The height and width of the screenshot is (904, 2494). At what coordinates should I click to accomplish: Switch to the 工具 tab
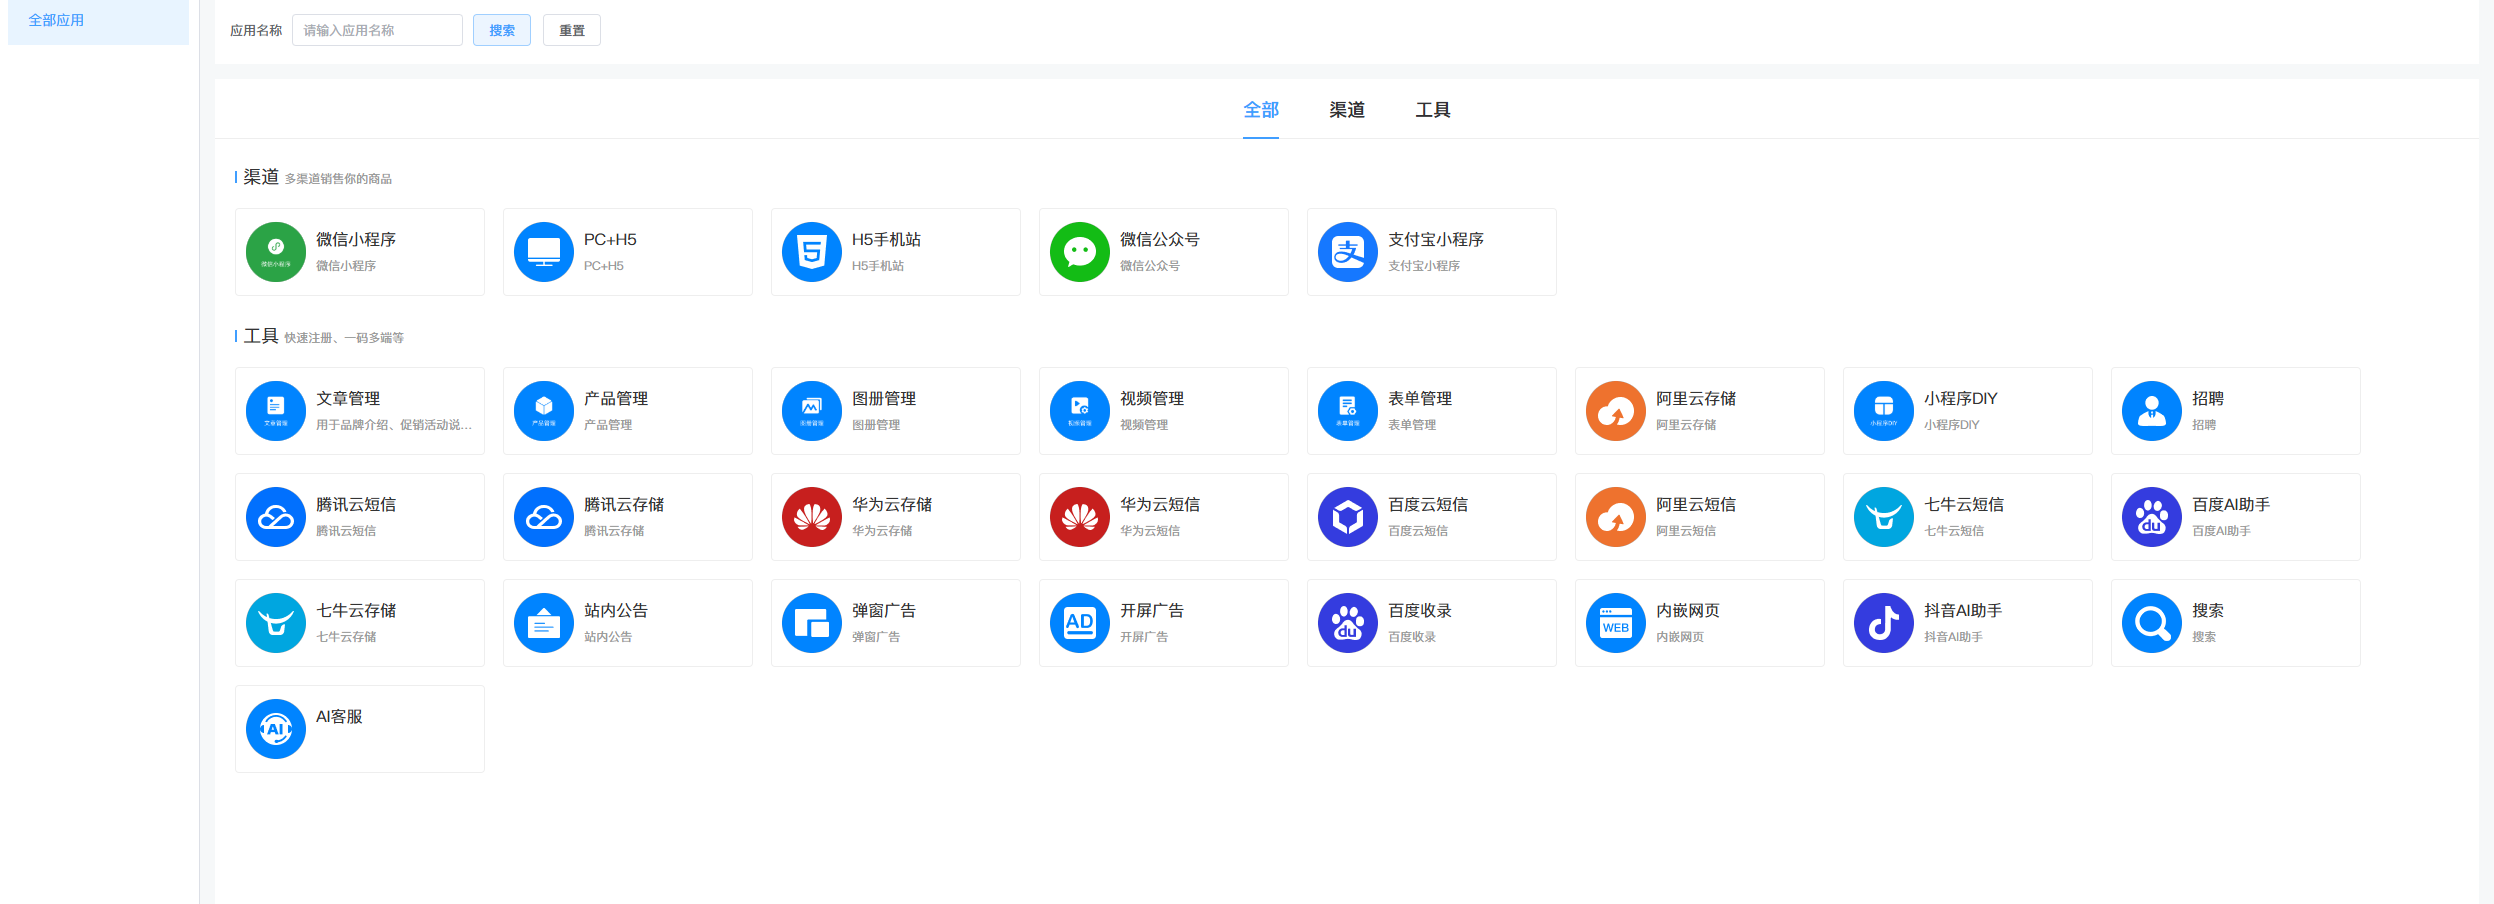pyautogui.click(x=1433, y=110)
